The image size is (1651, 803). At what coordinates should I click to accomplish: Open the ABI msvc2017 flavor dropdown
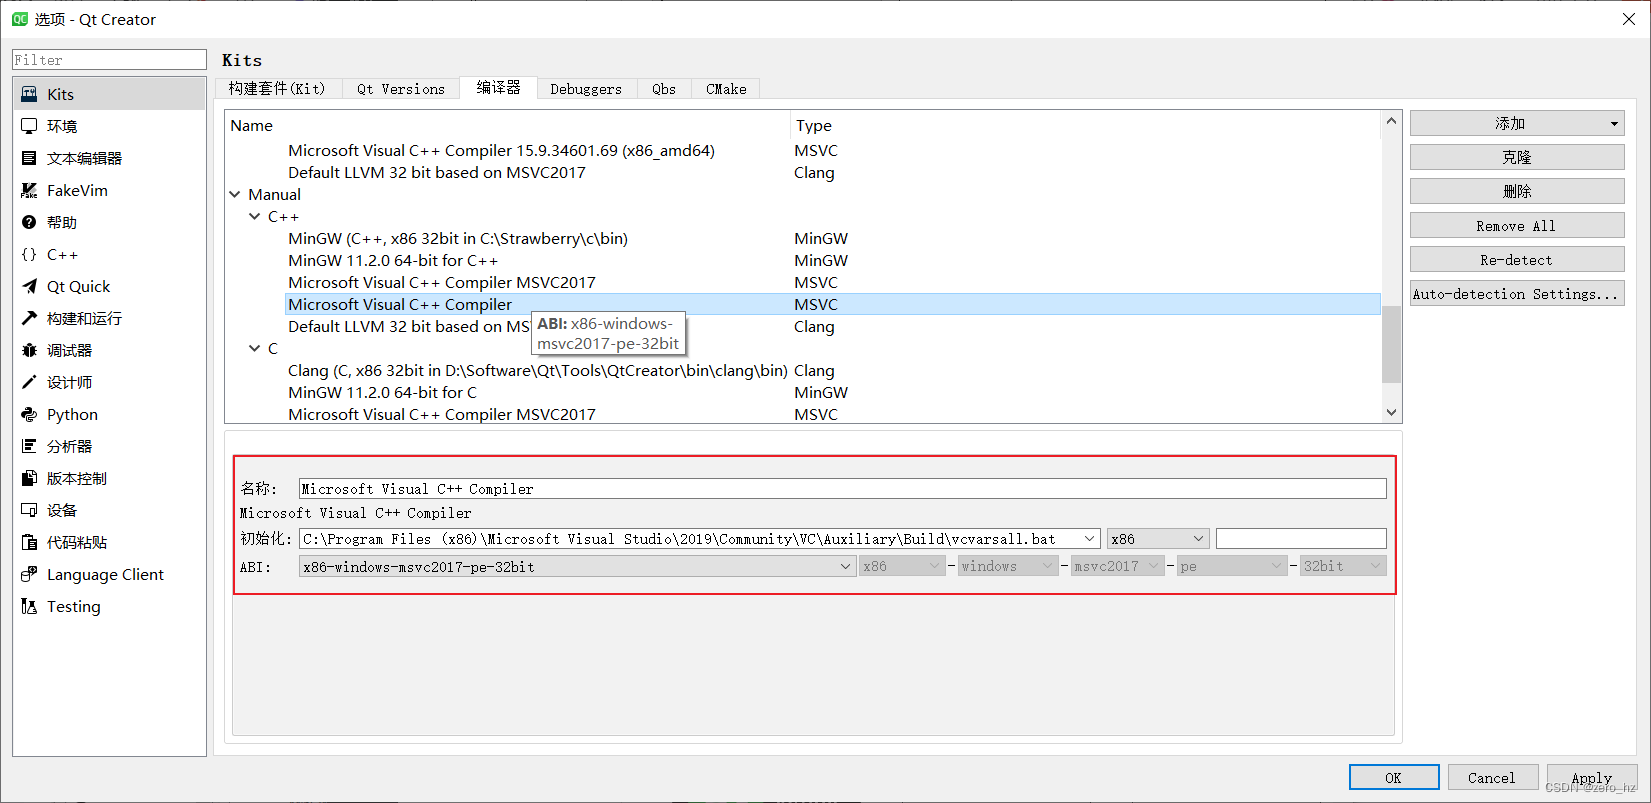tap(1117, 566)
